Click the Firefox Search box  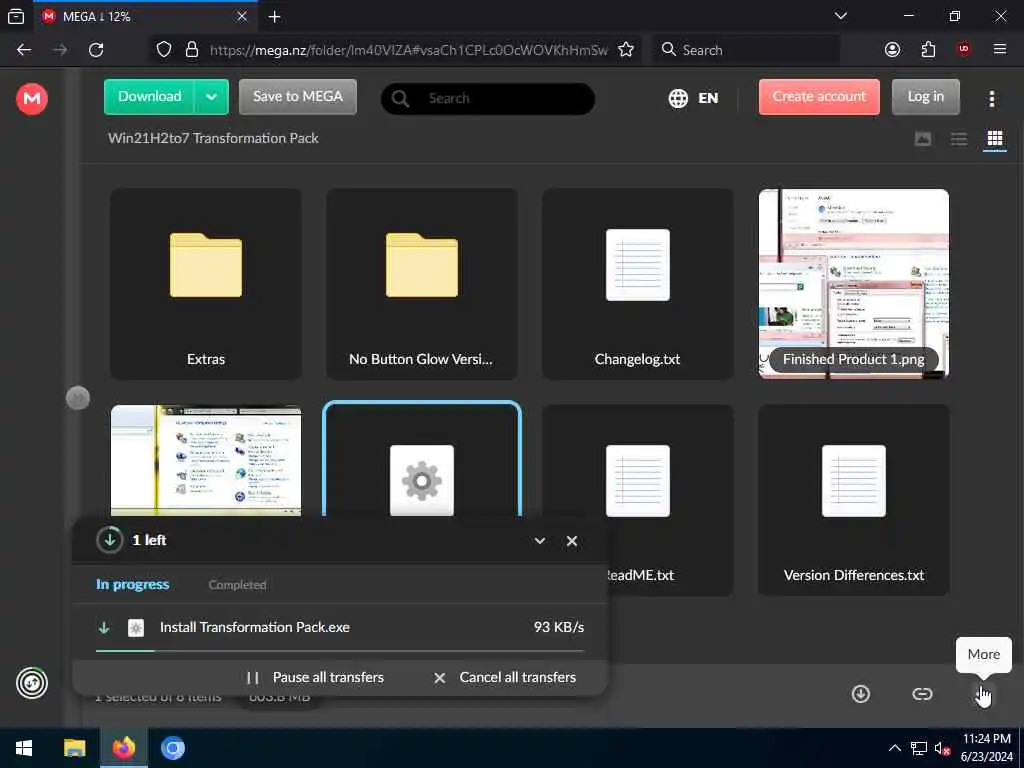click(746, 50)
